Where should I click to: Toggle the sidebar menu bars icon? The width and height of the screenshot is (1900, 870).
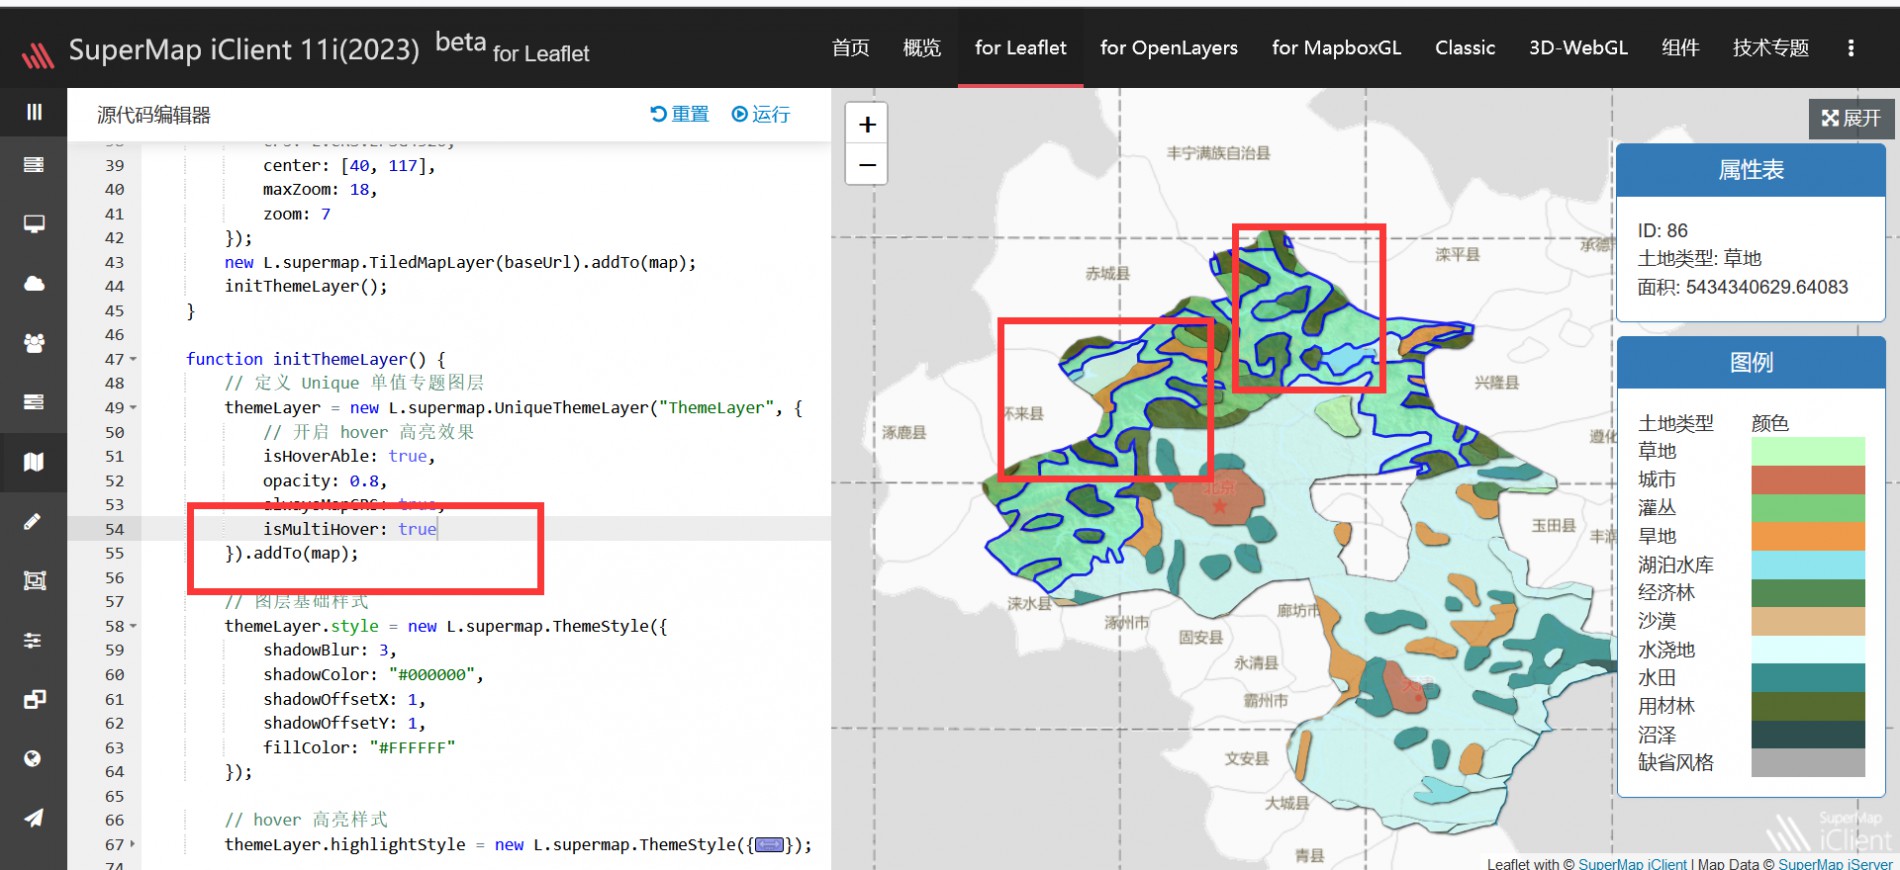pyautogui.click(x=34, y=112)
